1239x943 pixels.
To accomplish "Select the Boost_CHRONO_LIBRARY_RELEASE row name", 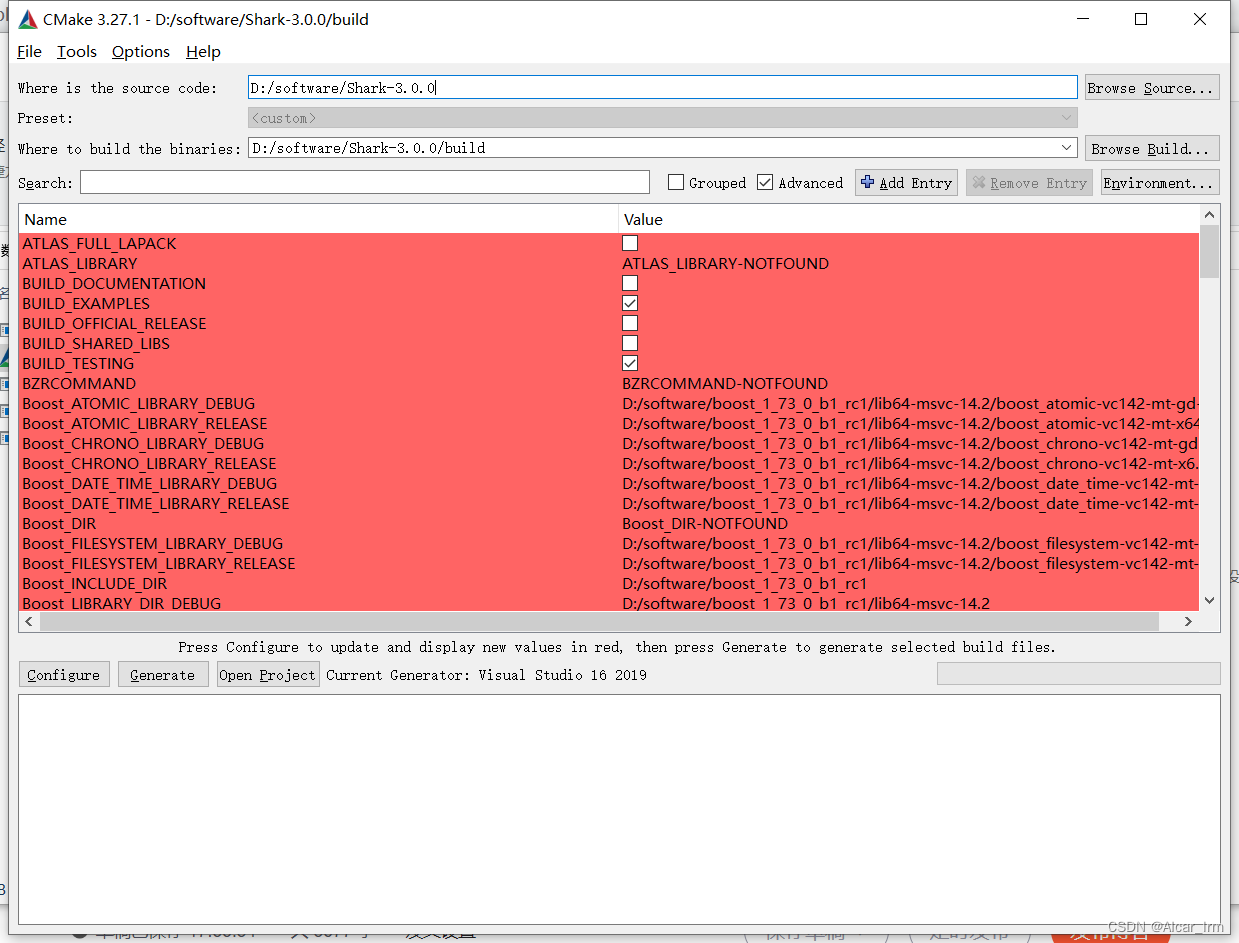I will [149, 463].
